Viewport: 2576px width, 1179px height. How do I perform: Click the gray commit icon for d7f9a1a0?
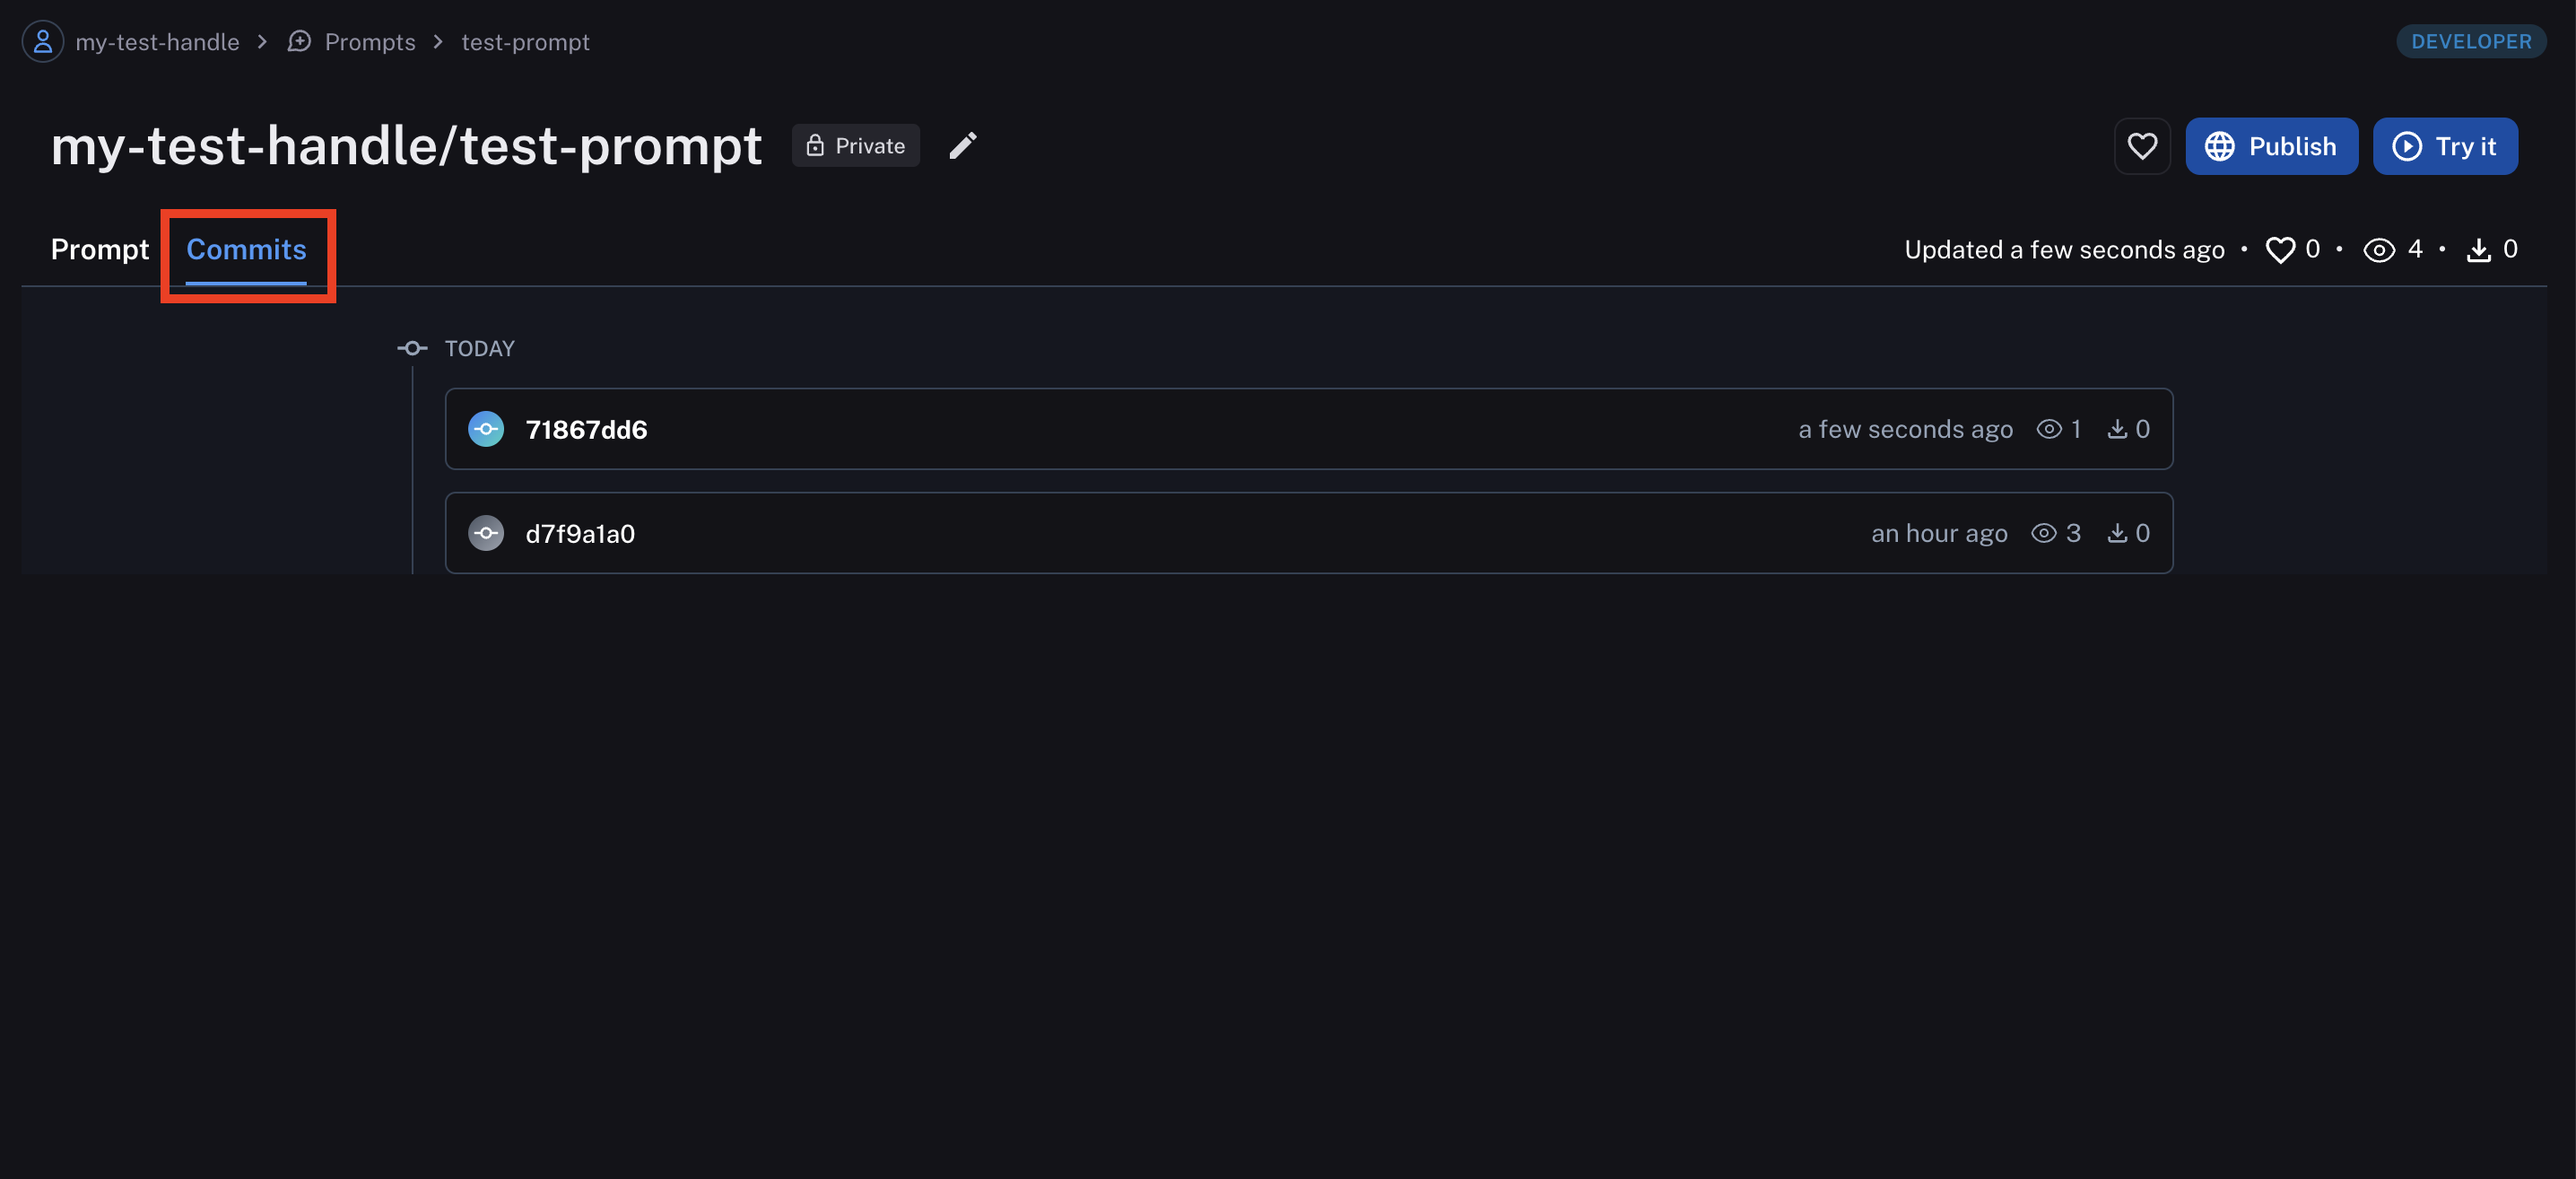[486, 533]
